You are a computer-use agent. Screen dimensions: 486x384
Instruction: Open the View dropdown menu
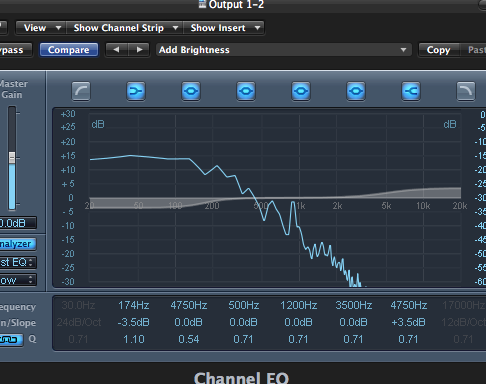[41, 28]
